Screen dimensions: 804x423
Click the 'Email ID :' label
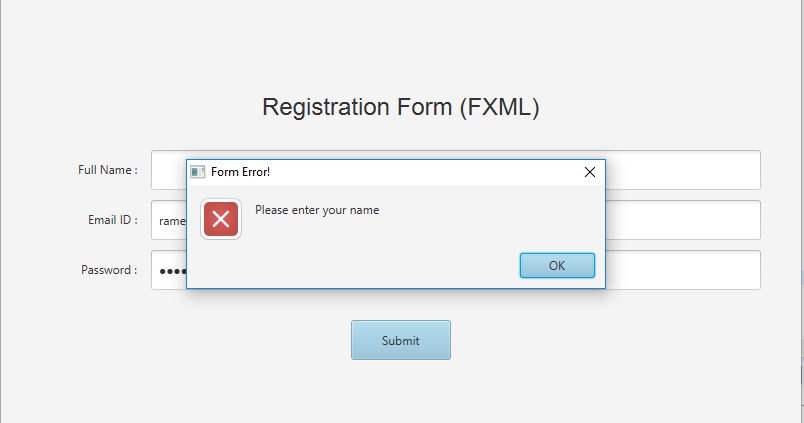112,220
